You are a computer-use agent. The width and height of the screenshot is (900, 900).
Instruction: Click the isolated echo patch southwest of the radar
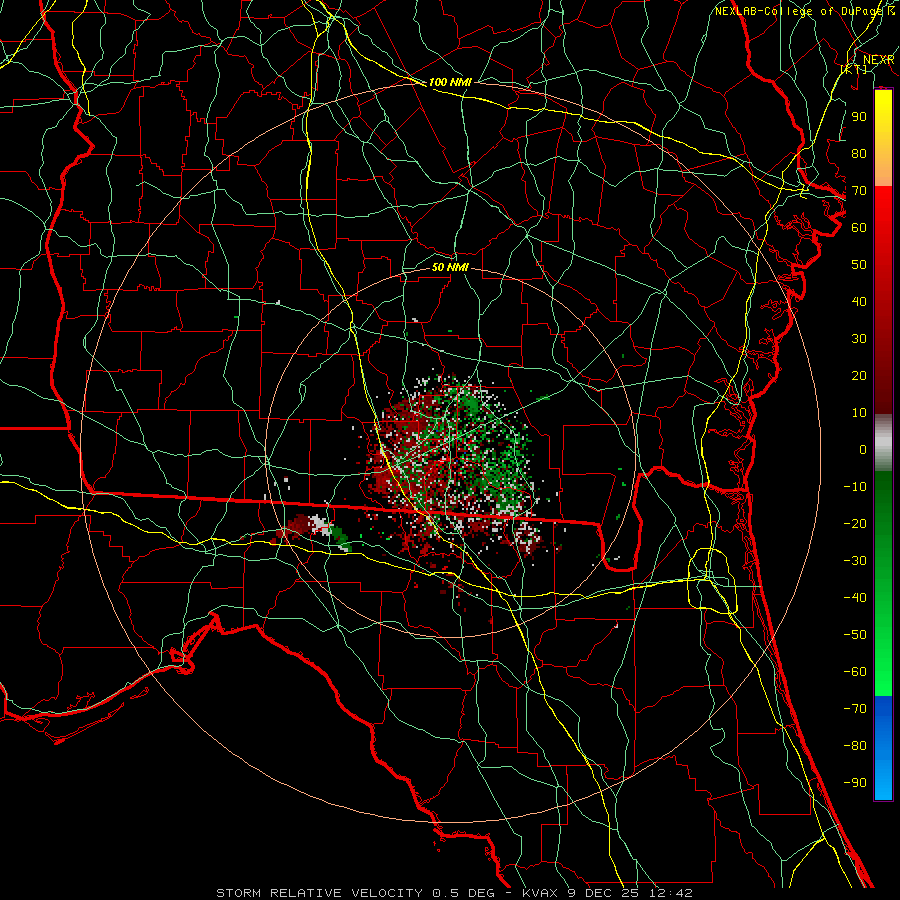[x=313, y=531]
